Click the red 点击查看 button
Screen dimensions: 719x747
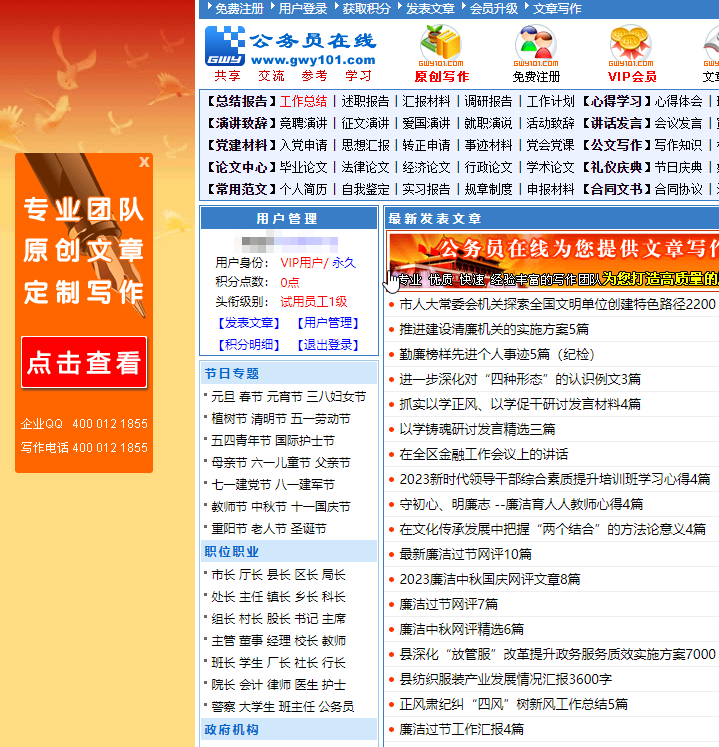point(84,362)
